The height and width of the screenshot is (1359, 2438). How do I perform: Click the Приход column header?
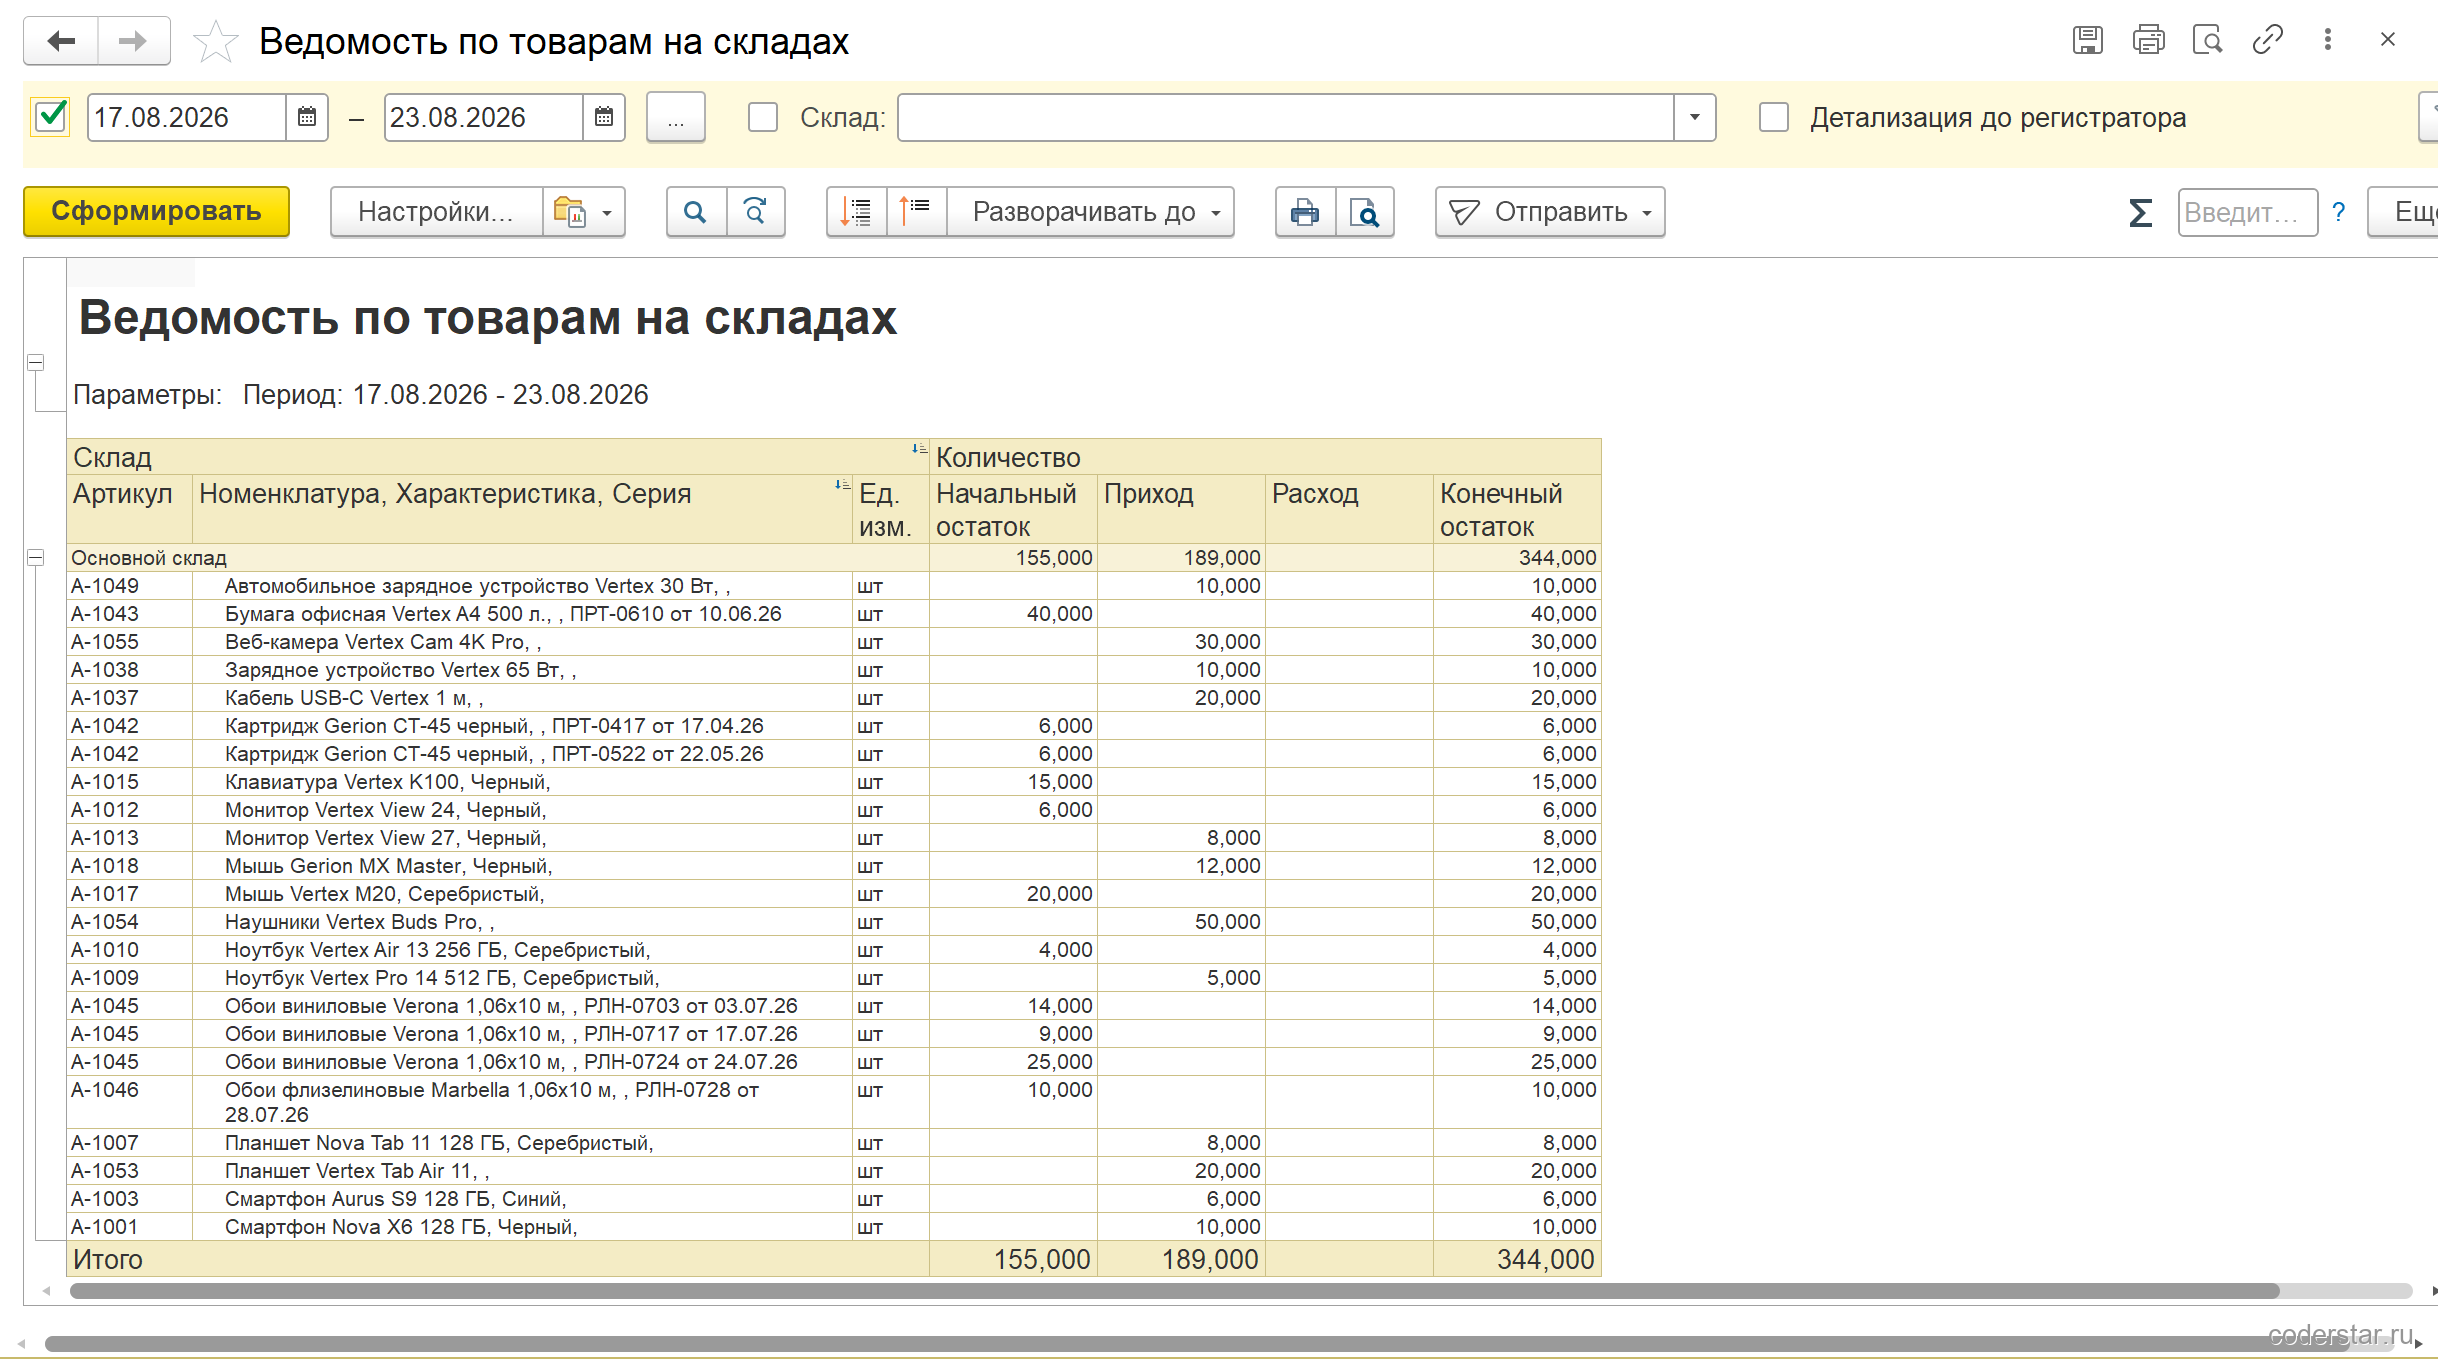tap(1181, 509)
